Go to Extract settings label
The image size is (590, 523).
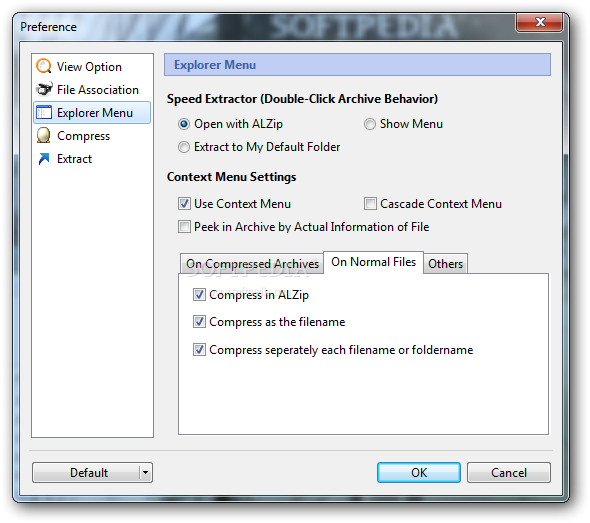(75, 159)
